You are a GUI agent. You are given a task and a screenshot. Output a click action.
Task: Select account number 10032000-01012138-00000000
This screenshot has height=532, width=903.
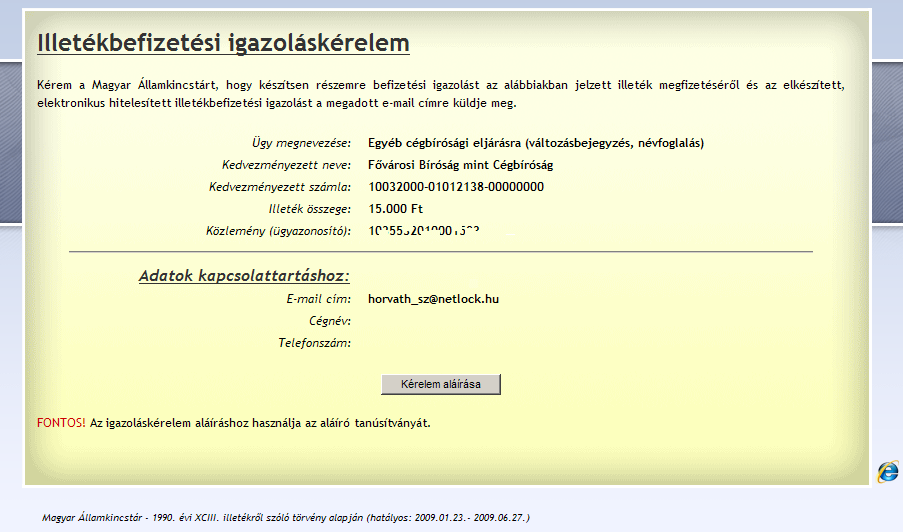pyautogui.click(x=456, y=187)
